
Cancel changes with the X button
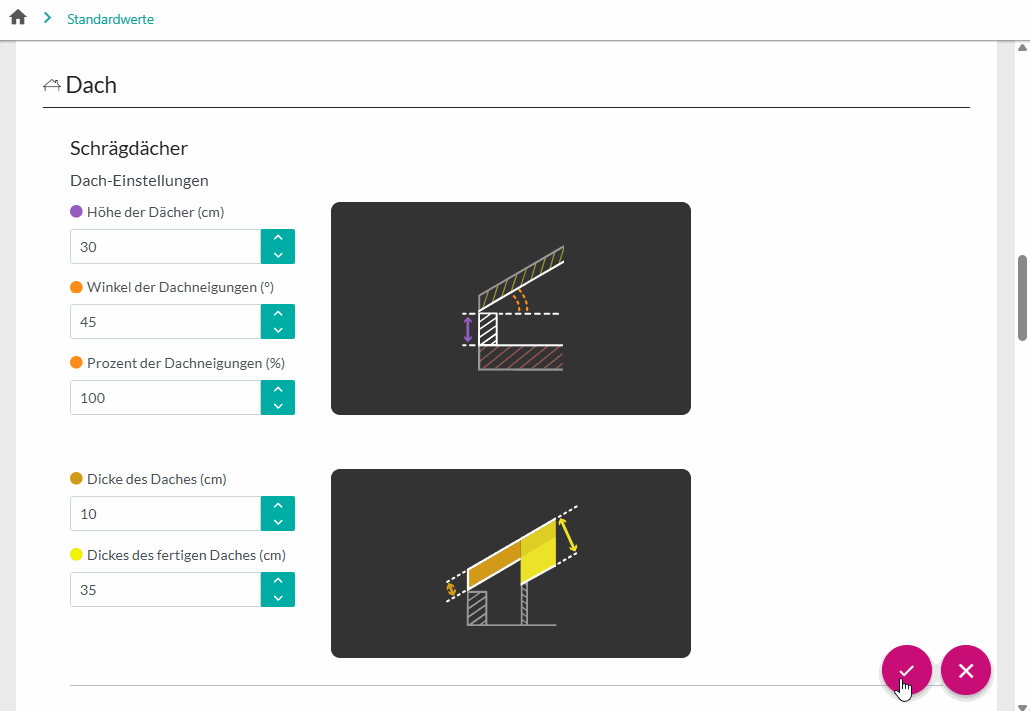pos(965,670)
